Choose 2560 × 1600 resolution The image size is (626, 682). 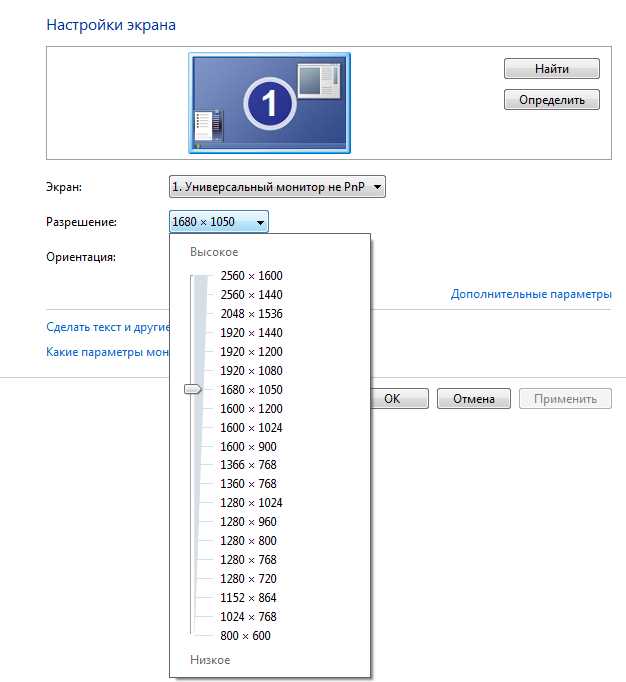[251, 276]
